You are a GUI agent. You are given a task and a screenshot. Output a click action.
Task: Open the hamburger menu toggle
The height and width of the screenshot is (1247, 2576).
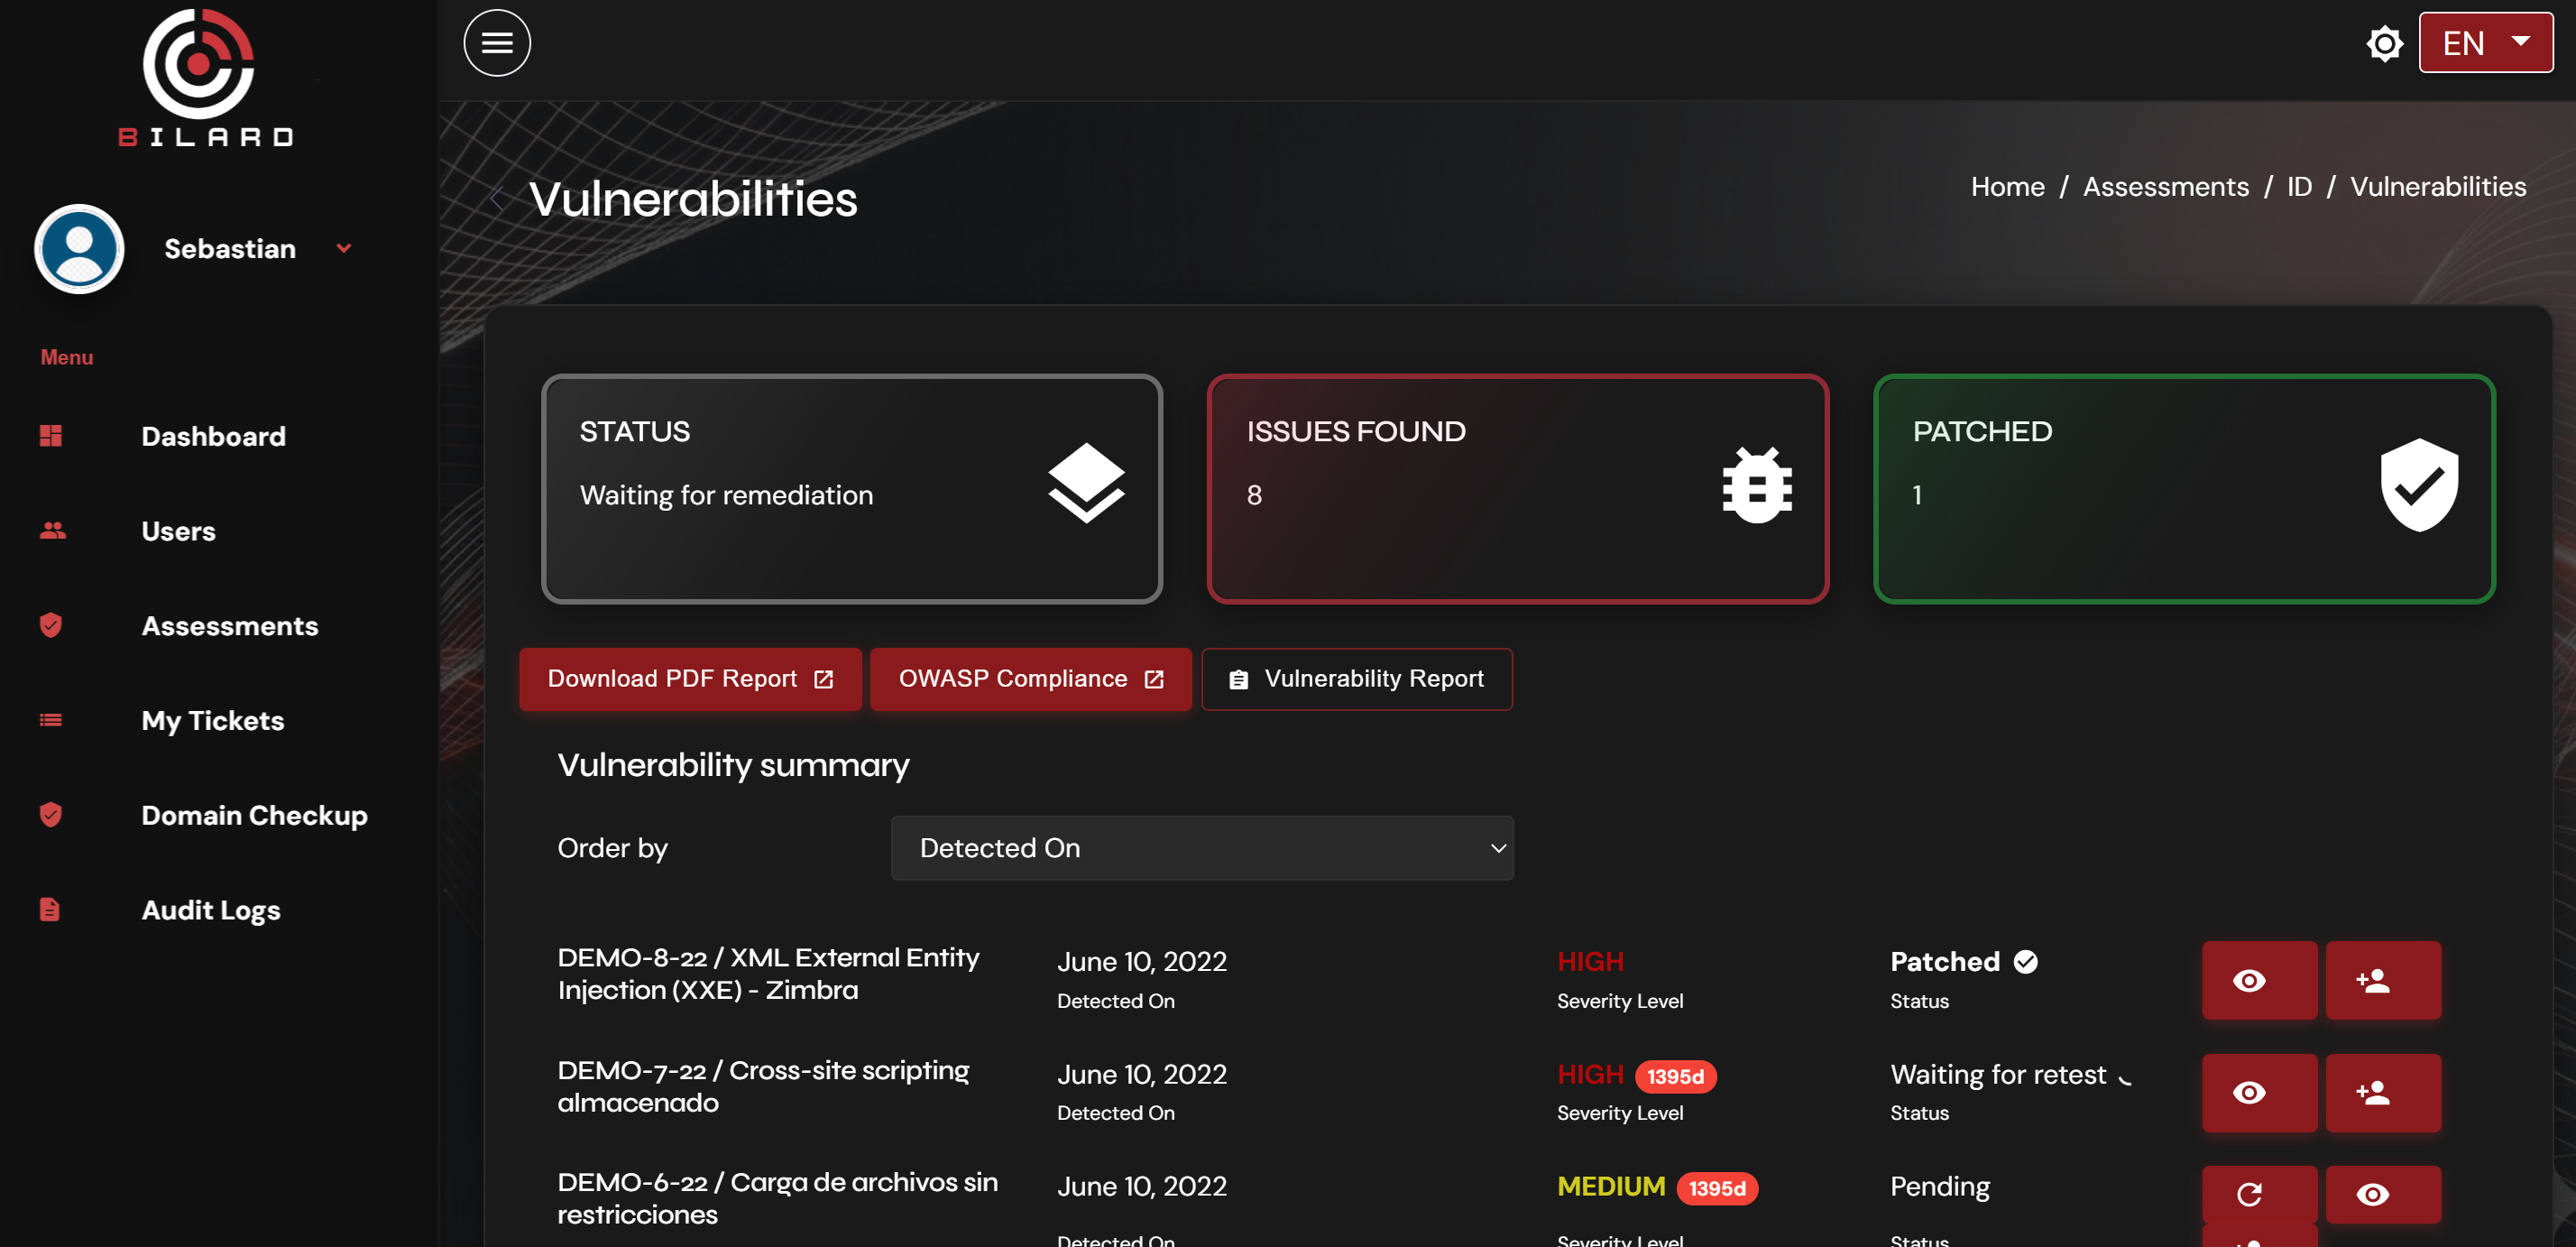(x=497, y=42)
